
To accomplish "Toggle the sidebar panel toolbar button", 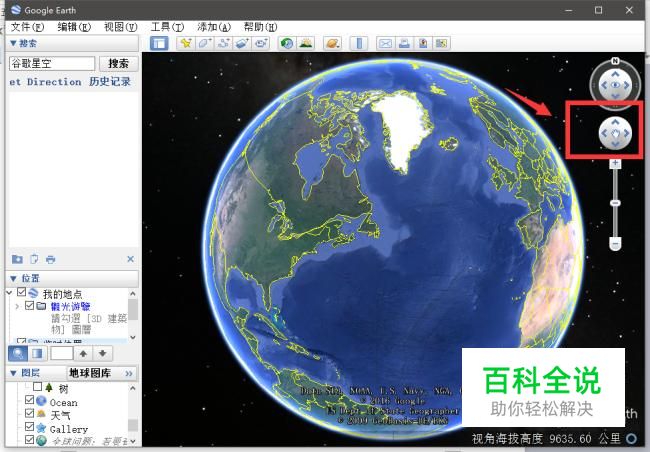I will tap(159, 43).
